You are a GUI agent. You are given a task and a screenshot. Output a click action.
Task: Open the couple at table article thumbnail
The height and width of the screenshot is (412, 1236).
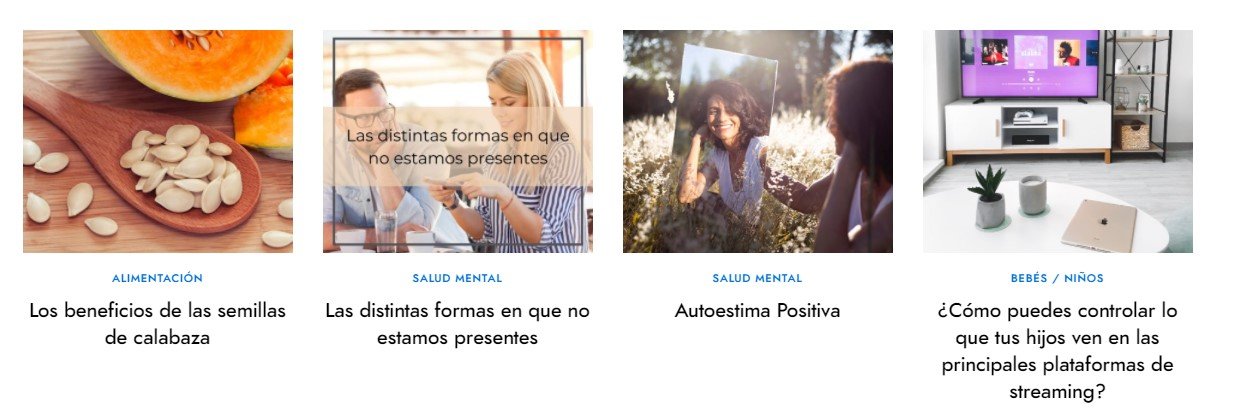coord(458,141)
